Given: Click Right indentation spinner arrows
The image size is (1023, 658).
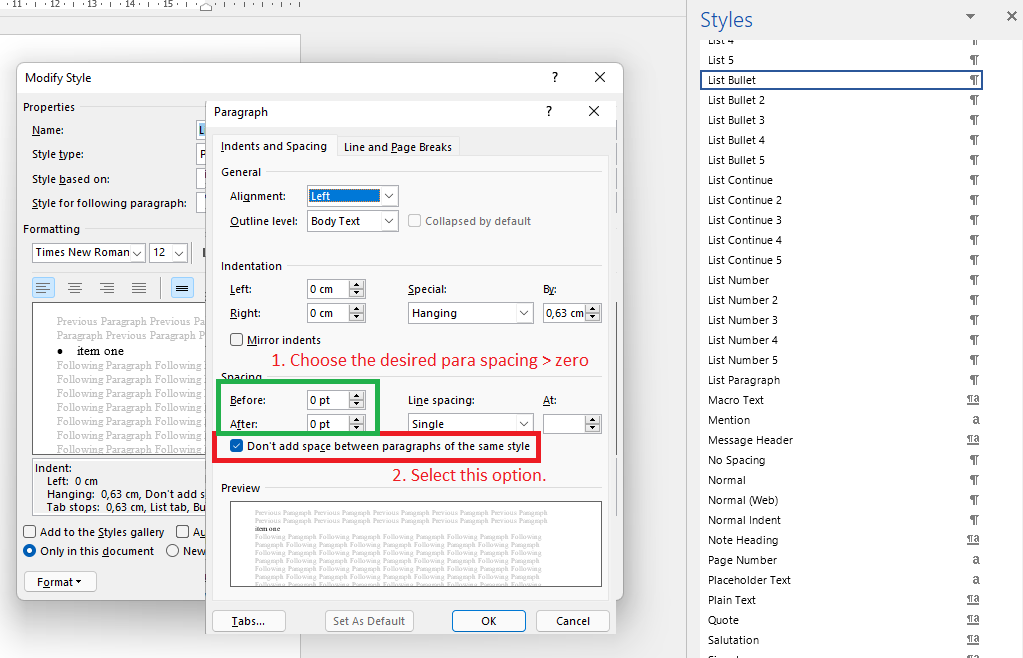Looking at the screenshot, I should (x=356, y=313).
